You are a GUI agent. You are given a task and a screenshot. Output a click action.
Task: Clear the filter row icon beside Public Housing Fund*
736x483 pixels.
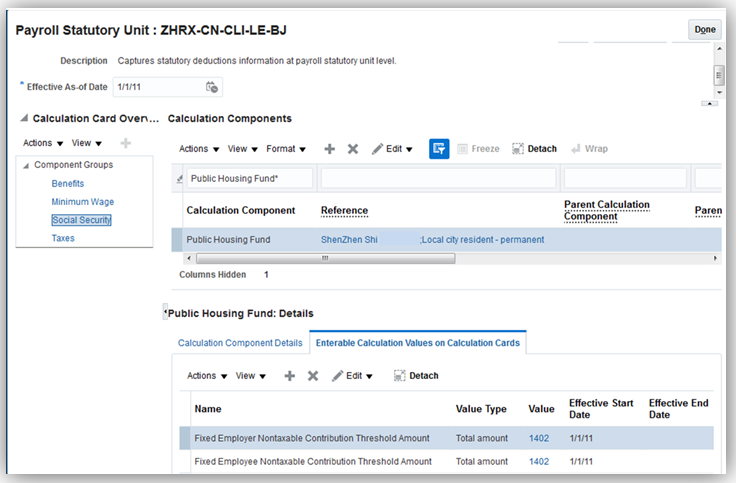(x=179, y=179)
